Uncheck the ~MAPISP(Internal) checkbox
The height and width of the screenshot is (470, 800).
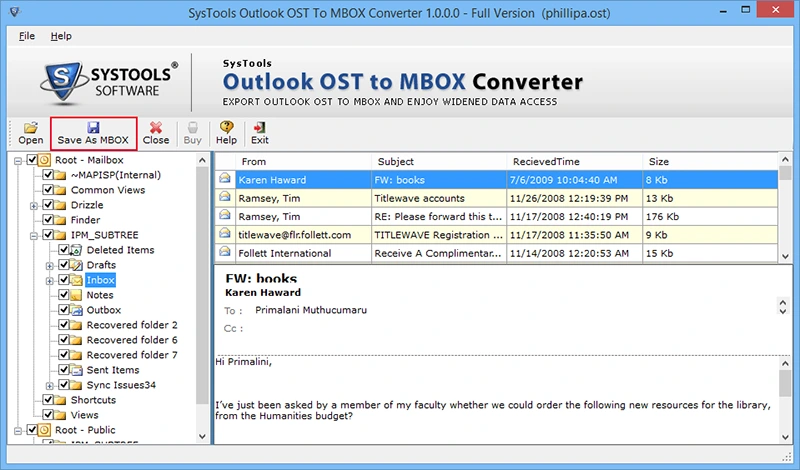coord(48,175)
